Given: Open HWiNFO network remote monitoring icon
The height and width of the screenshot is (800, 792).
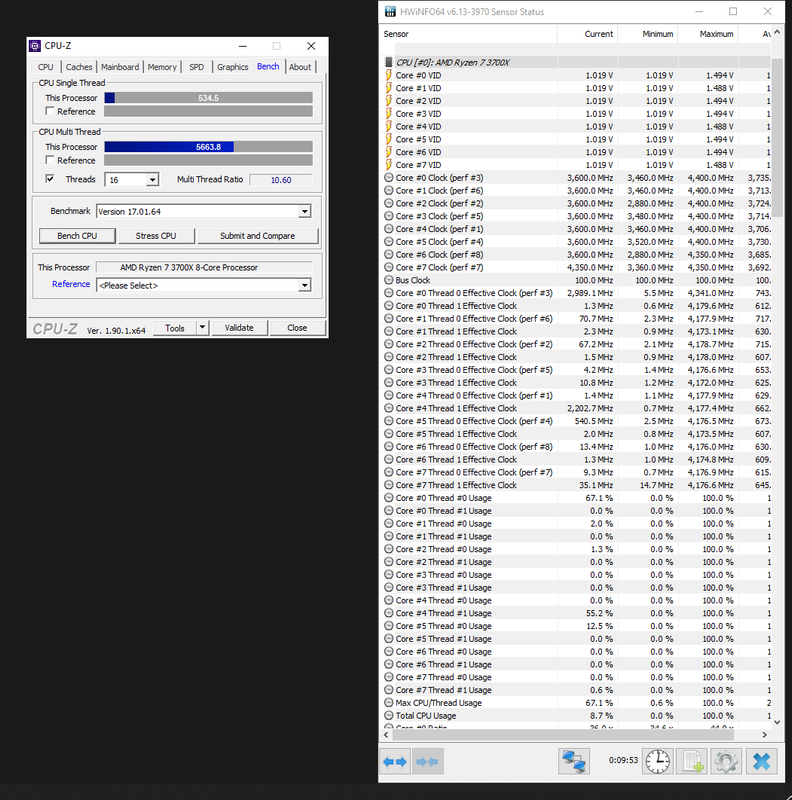Looking at the screenshot, I should click(574, 761).
